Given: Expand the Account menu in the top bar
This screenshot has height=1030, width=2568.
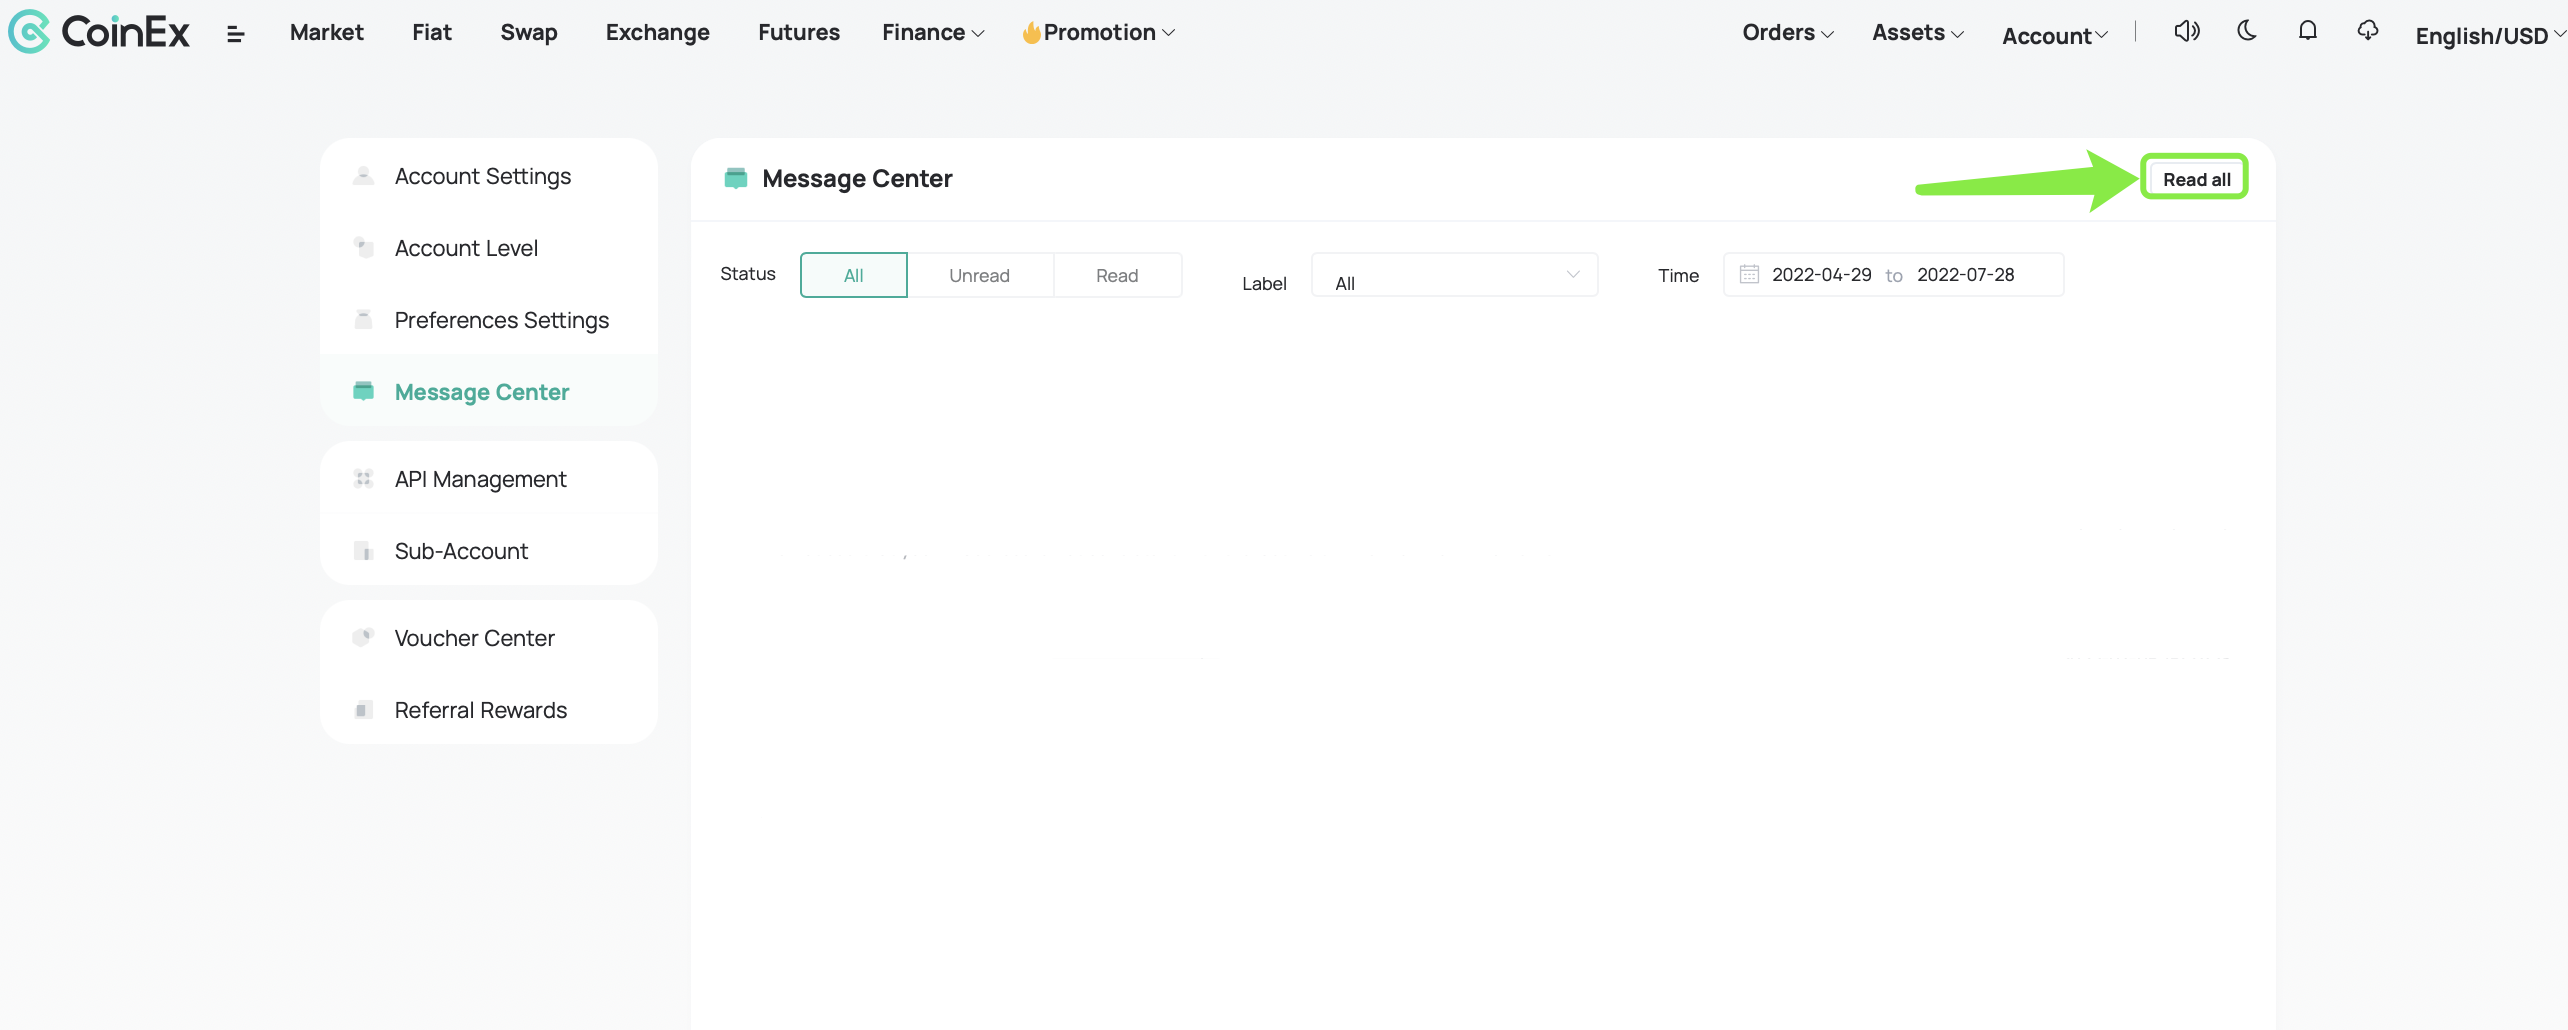Looking at the screenshot, I should coord(2055,36).
